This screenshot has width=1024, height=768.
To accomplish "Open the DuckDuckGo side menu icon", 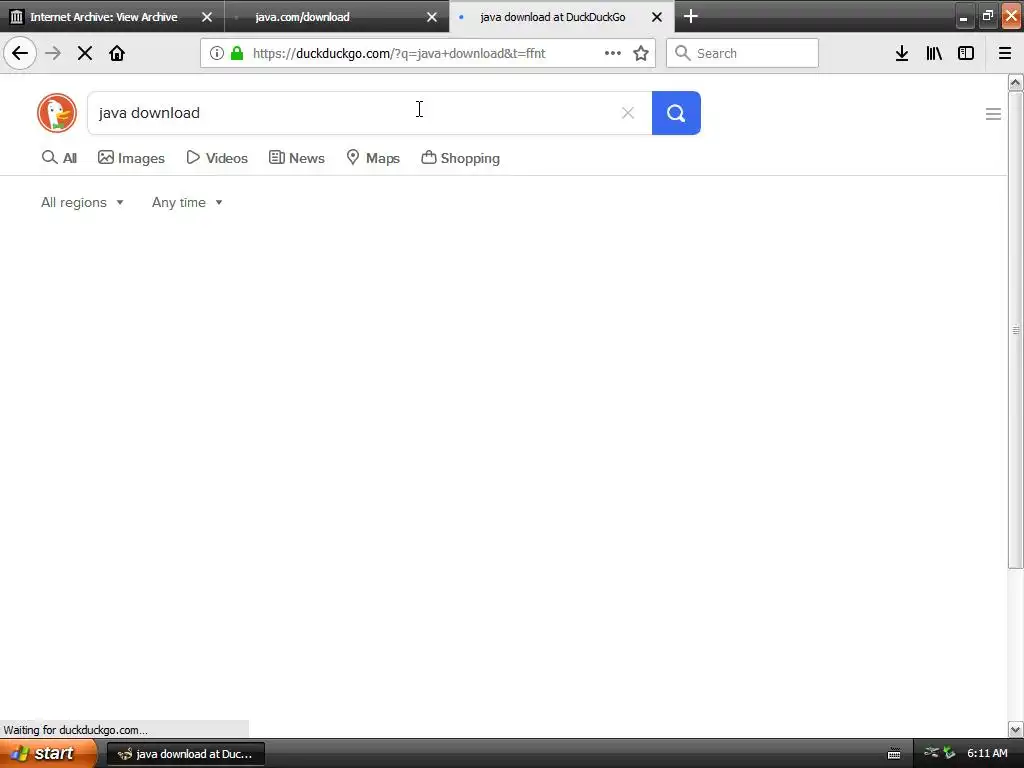I will click(x=993, y=114).
